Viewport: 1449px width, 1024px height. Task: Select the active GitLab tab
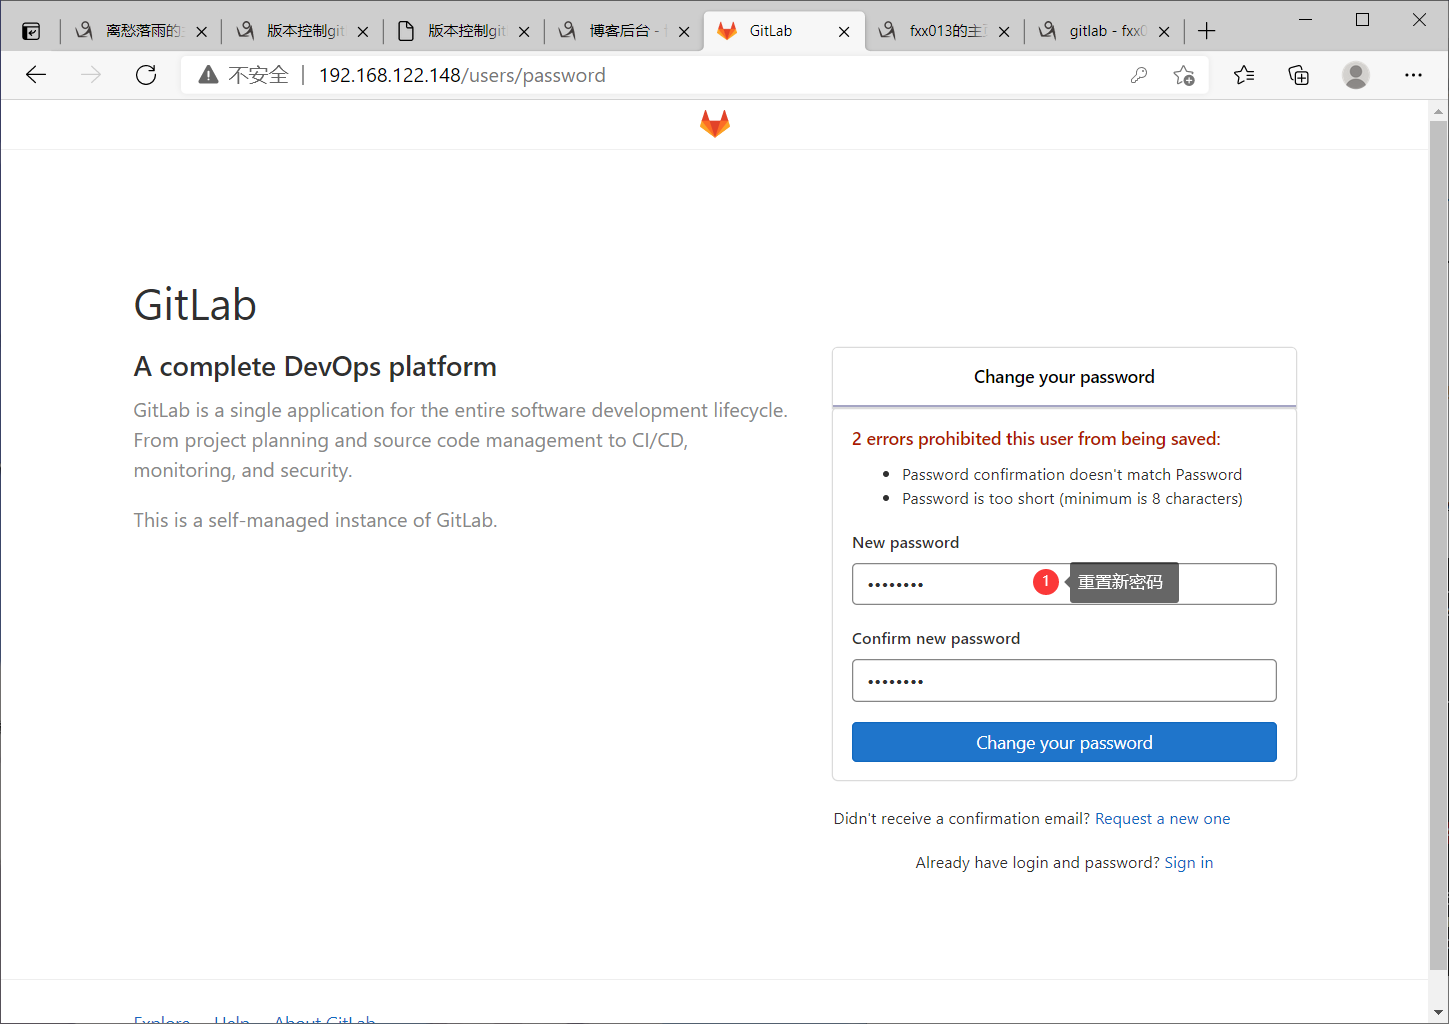pos(782,31)
